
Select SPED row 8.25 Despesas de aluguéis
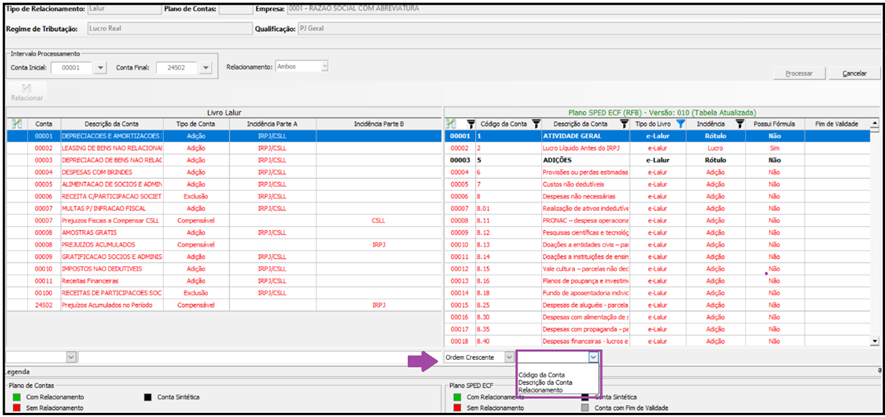[x=658, y=305]
